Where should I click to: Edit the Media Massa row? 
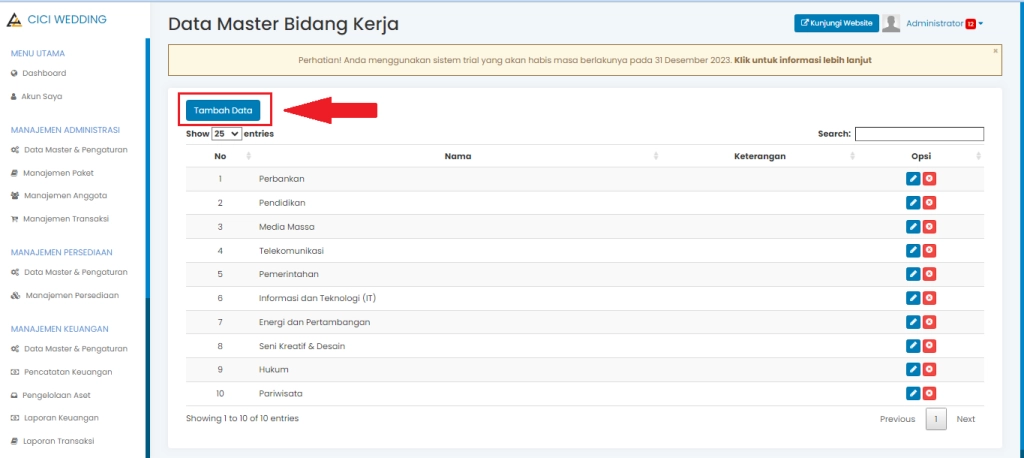point(913,227)
